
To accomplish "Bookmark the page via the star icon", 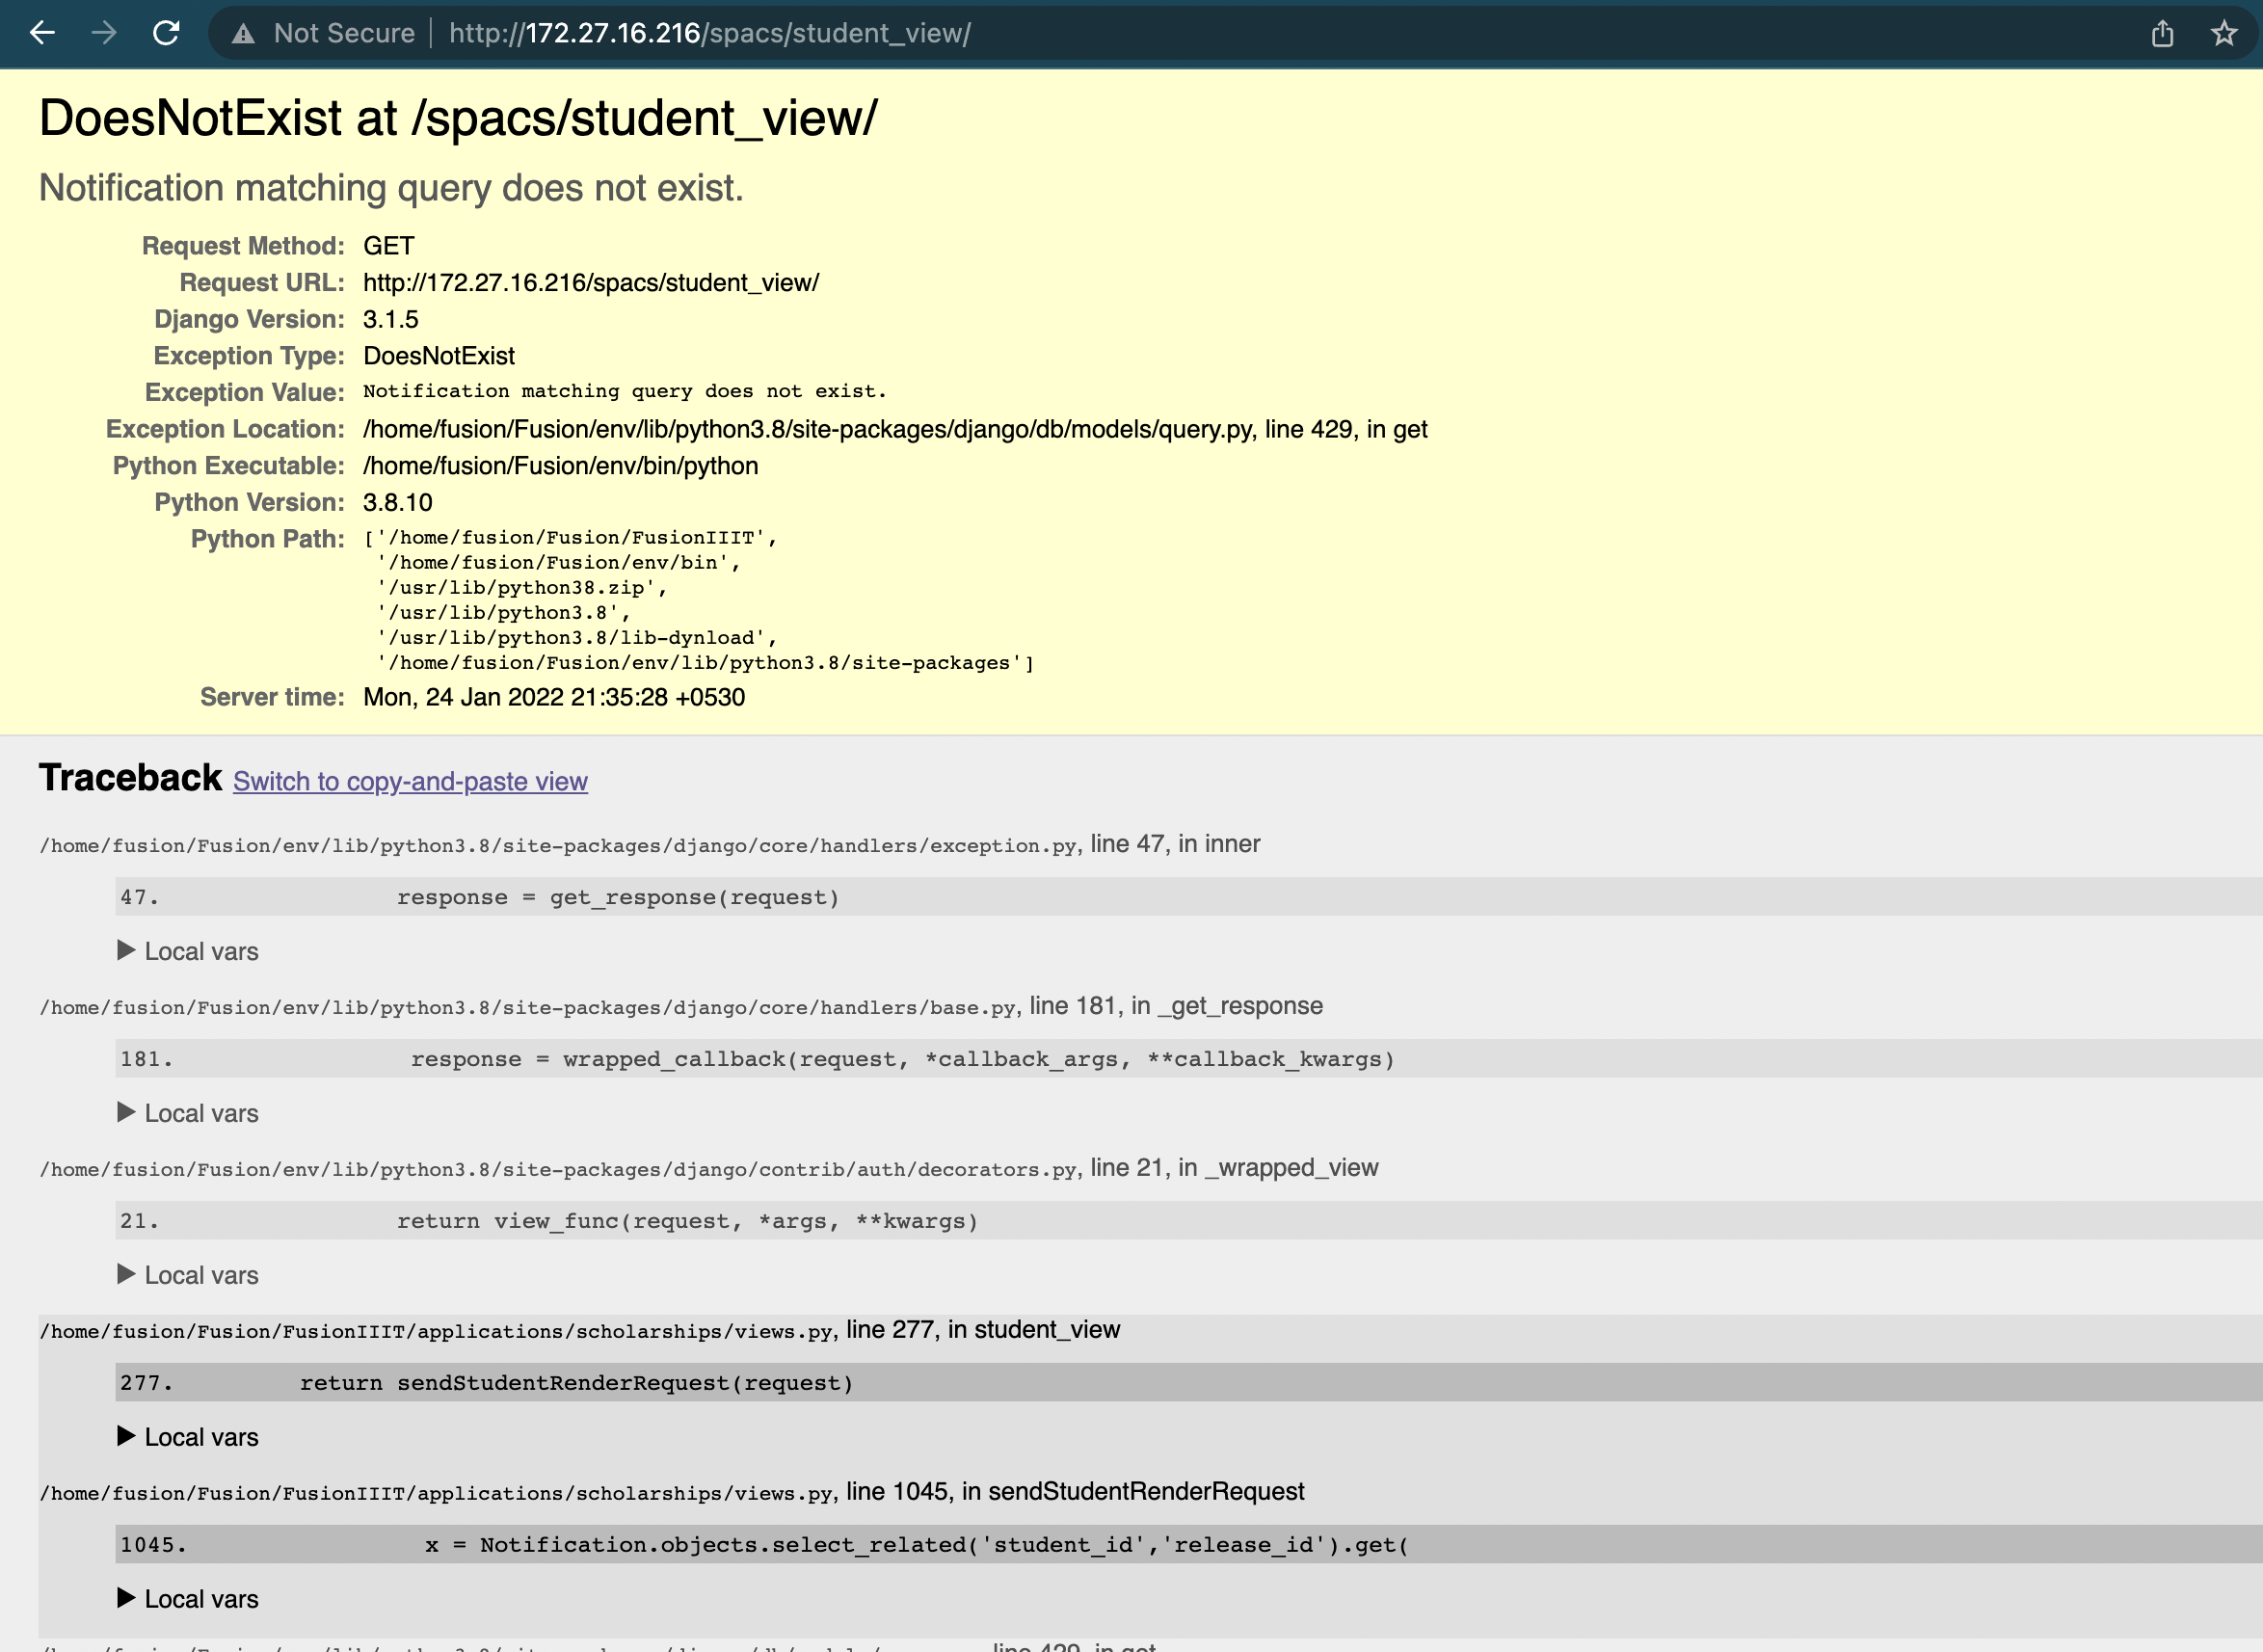I will point(2224,33).
